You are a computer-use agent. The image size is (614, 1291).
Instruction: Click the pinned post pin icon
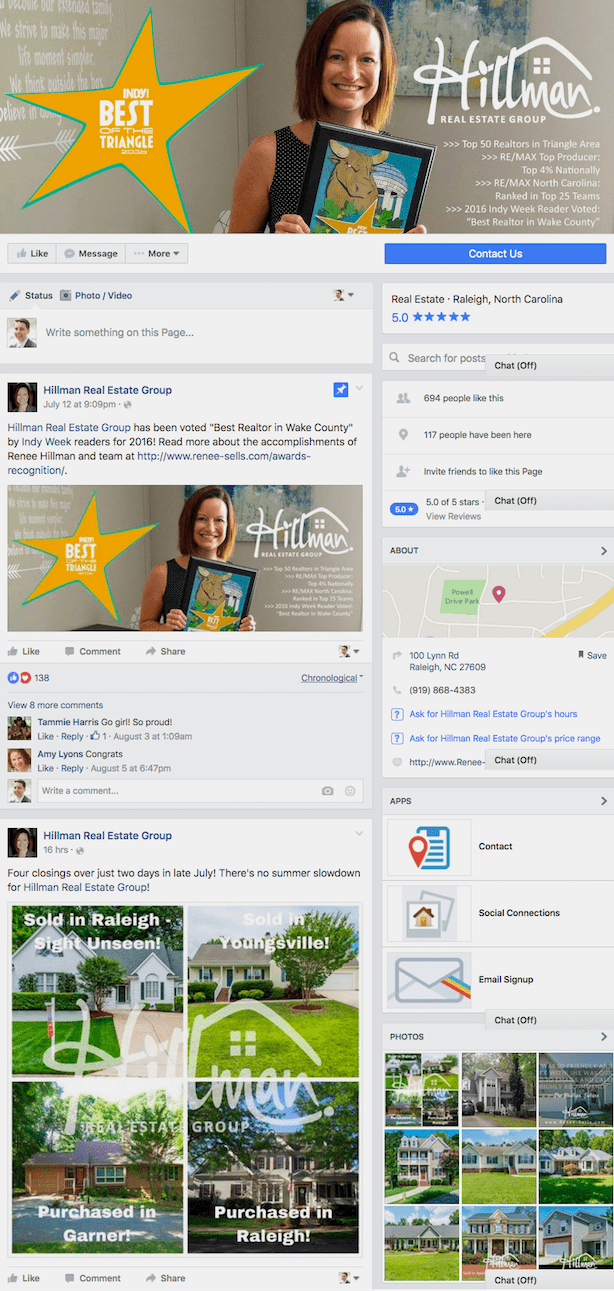click(x=341, y=389)
